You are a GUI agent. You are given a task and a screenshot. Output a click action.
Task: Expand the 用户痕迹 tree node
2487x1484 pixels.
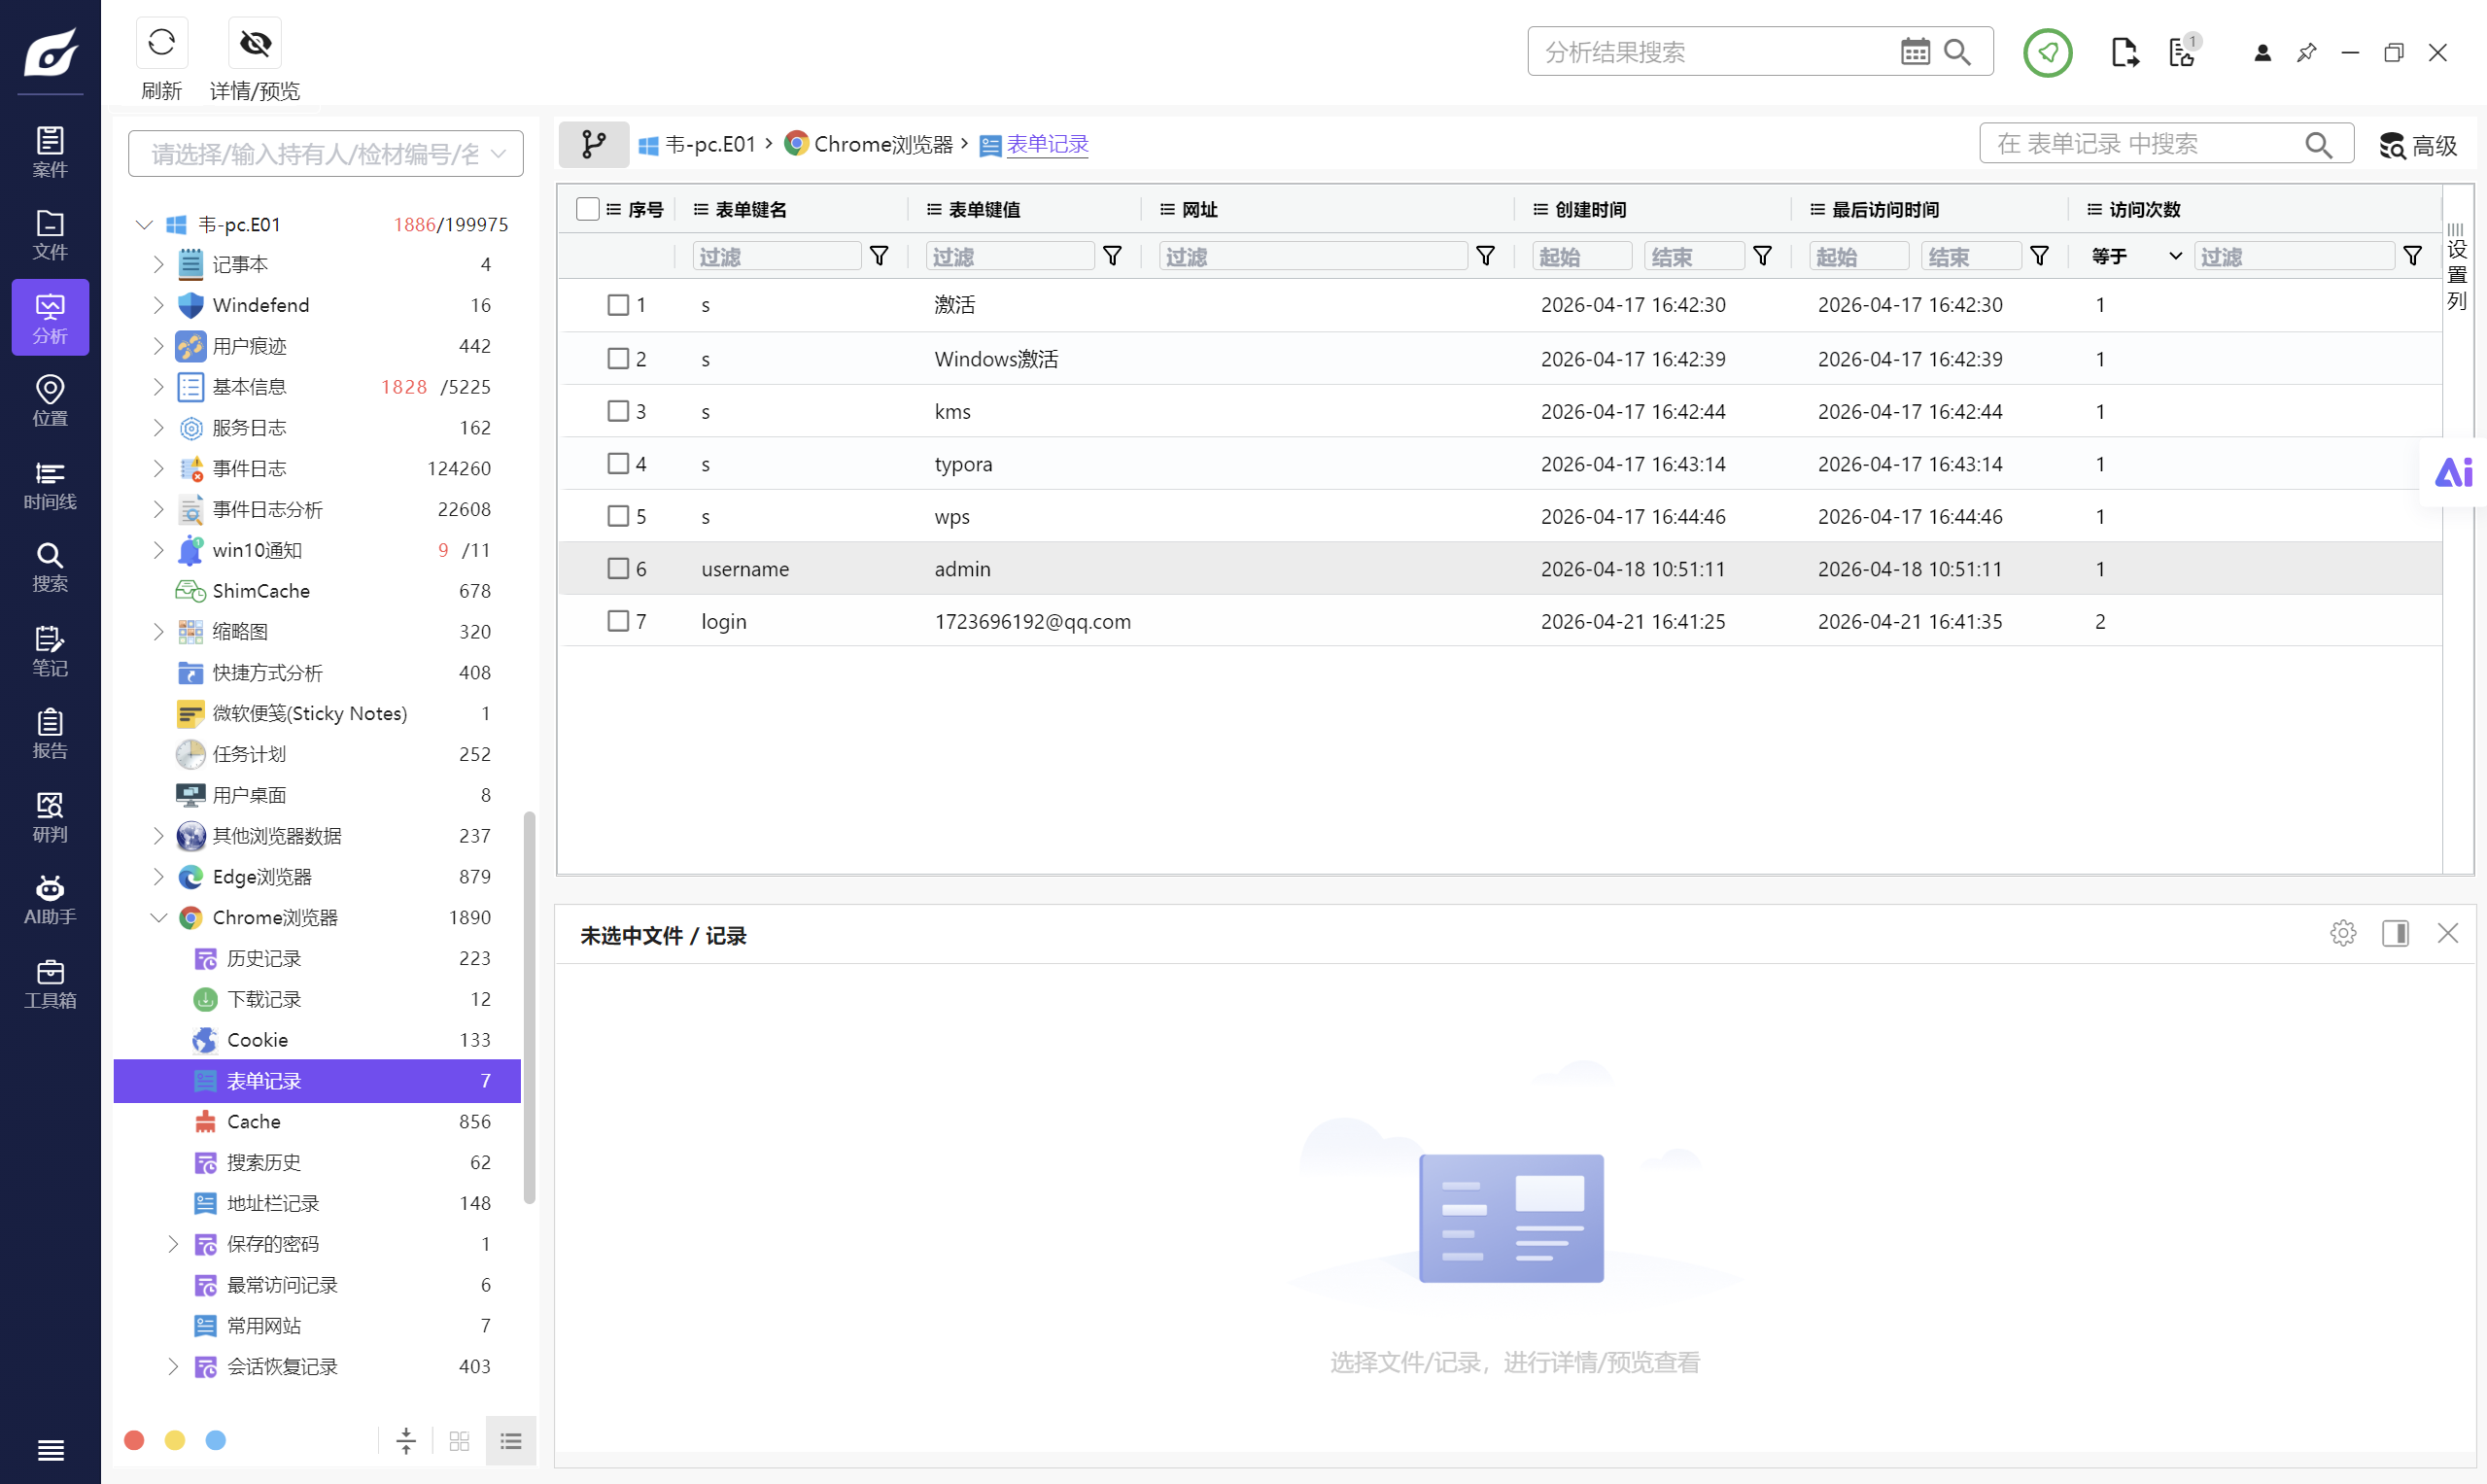tap(158, 346)
